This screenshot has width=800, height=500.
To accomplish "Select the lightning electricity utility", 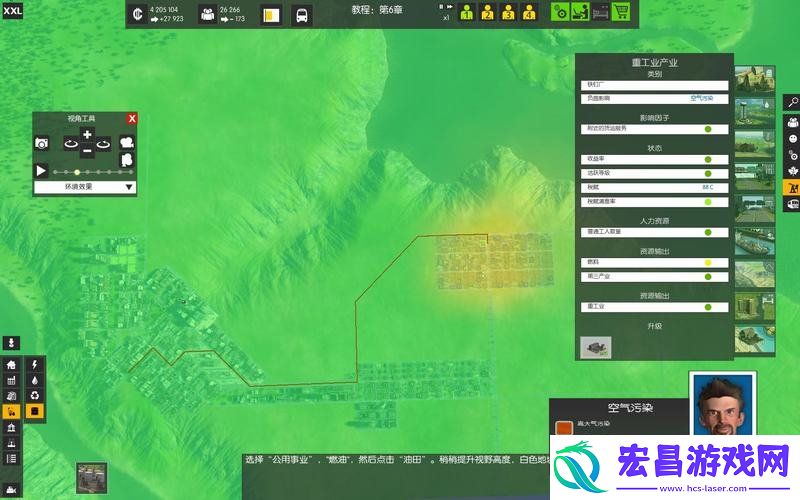I will pos(35,365).
